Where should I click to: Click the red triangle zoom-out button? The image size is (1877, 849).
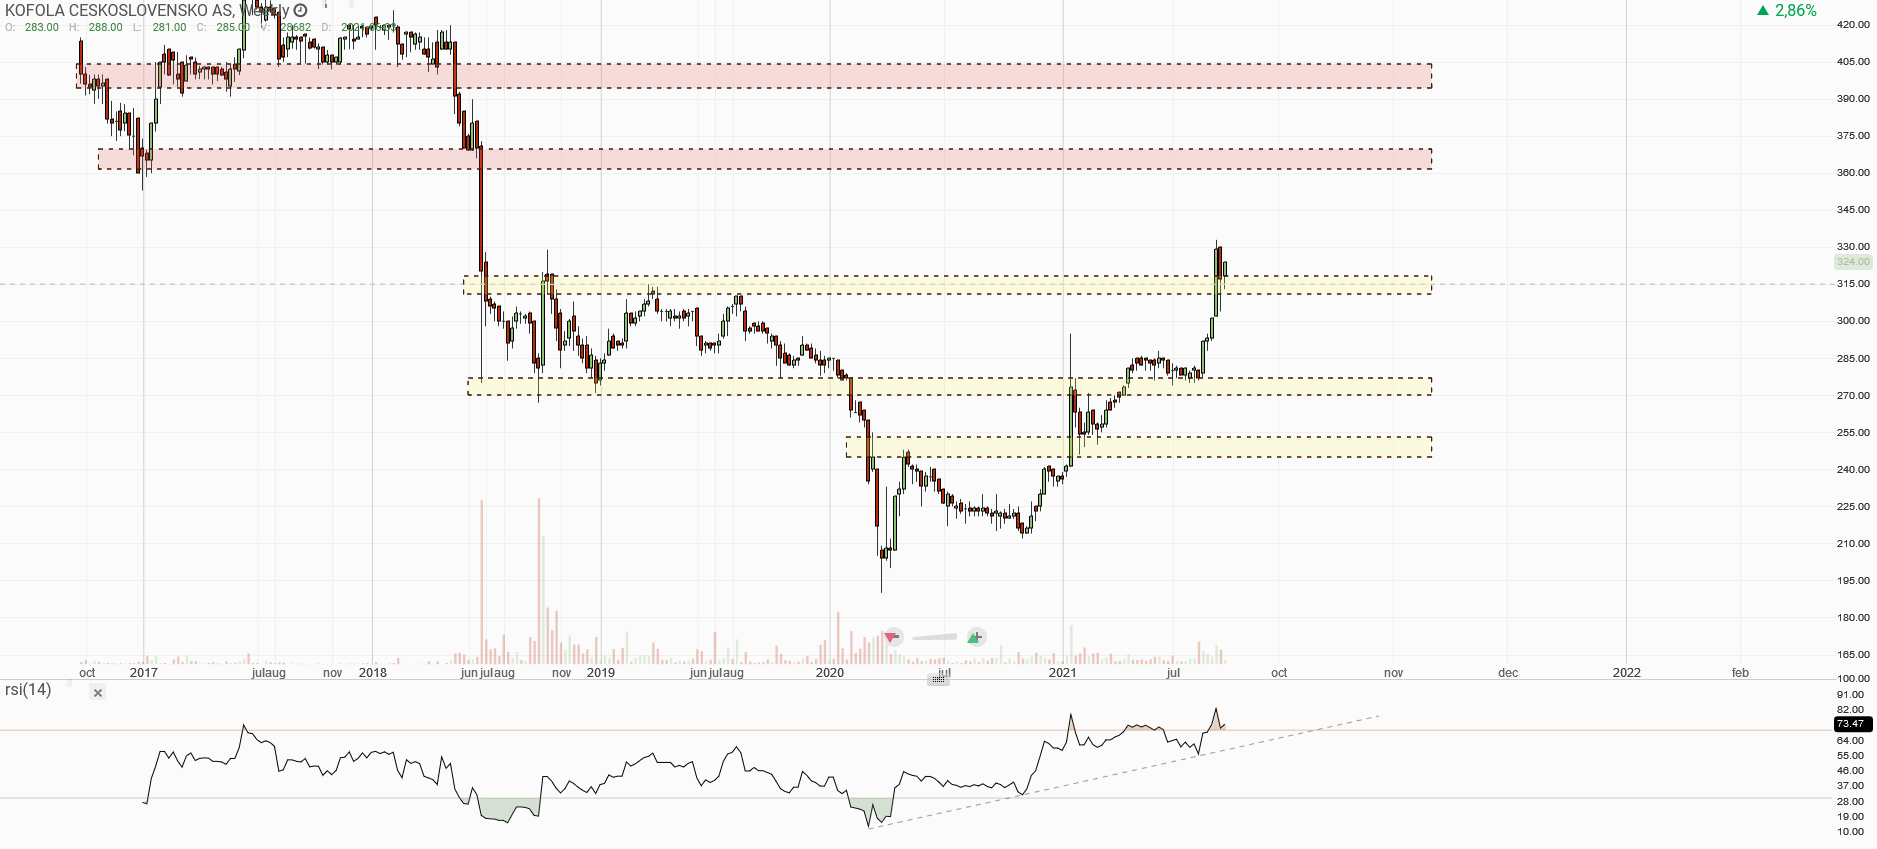(892, 637)
